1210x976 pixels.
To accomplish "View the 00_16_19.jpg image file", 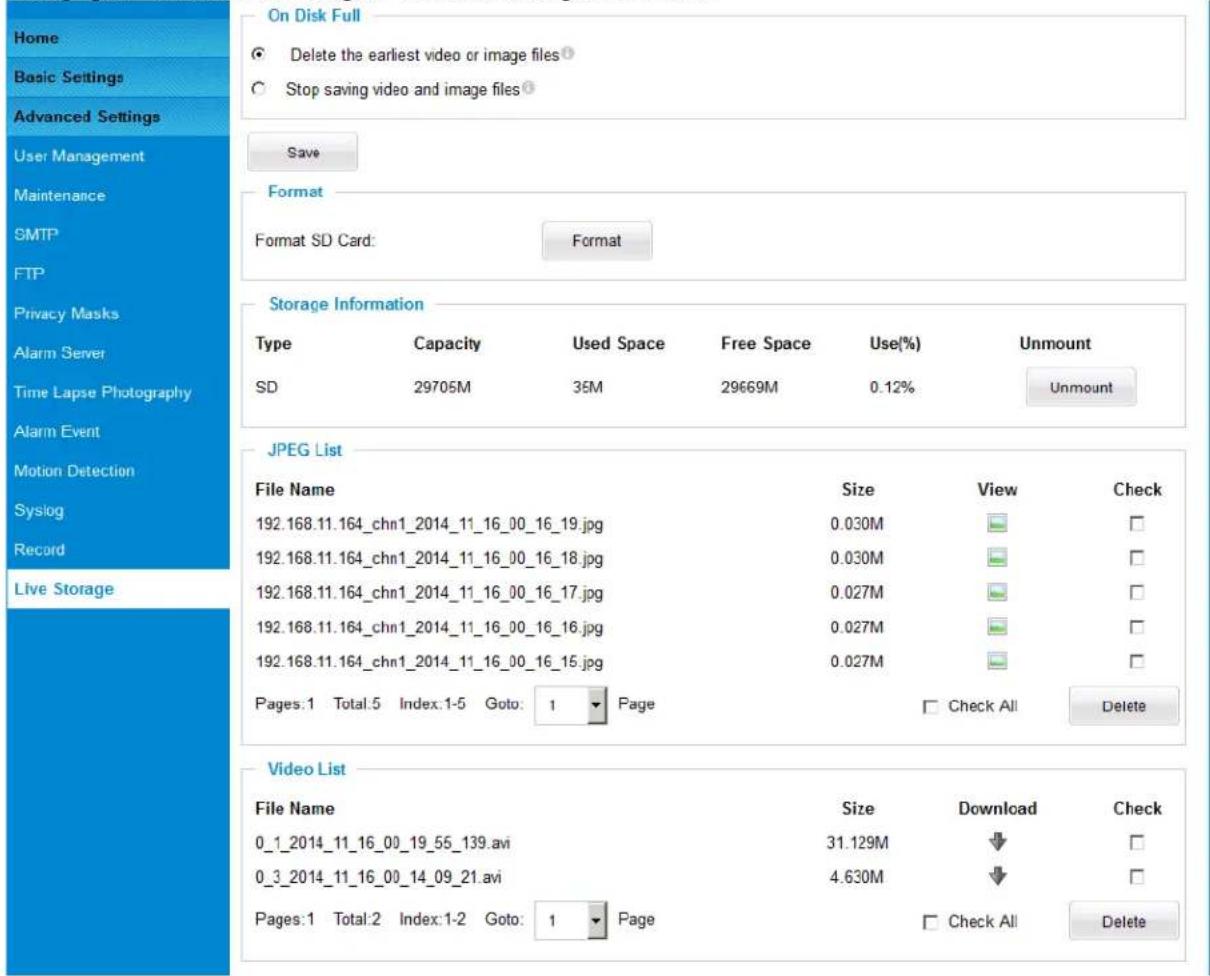I will [x=998, y=523].
